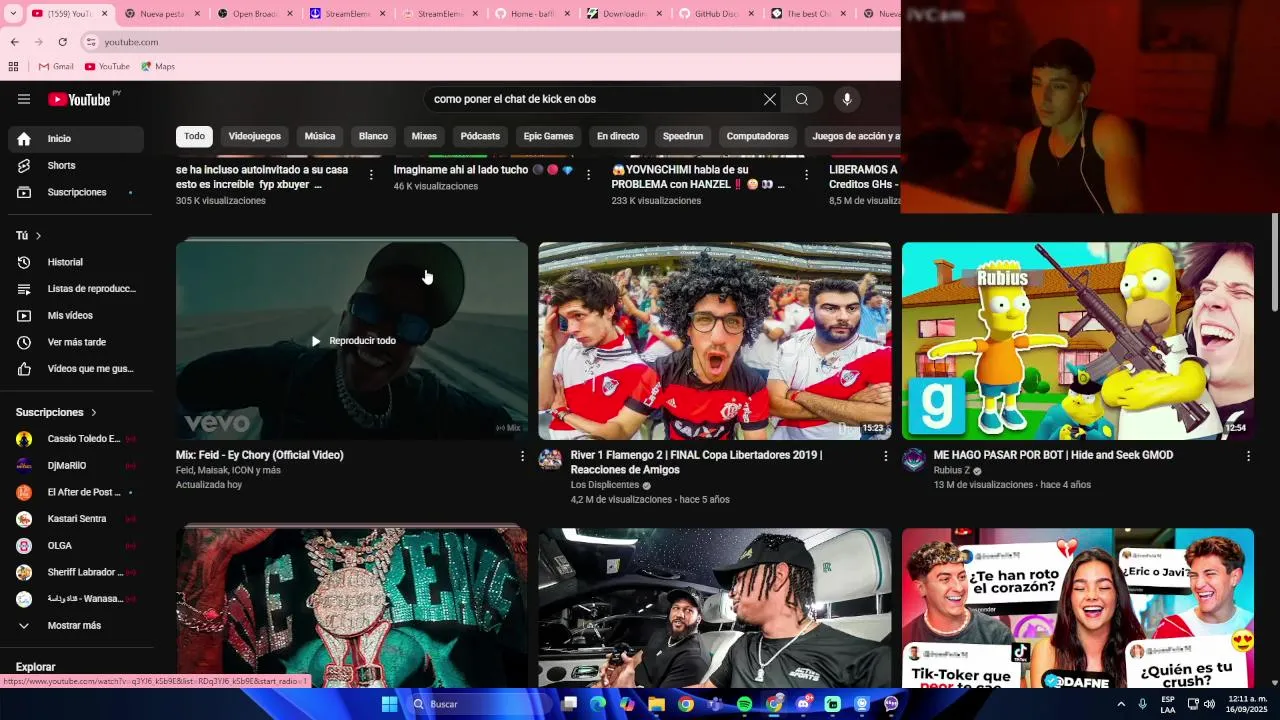The image size is (1280, 720).
Task: Open Gmail bookmark
Action: [56, 67]
